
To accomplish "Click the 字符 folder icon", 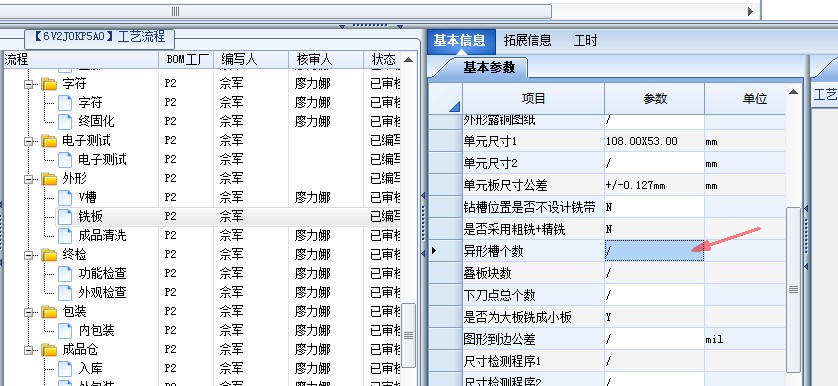I will [x=49, y=84].
